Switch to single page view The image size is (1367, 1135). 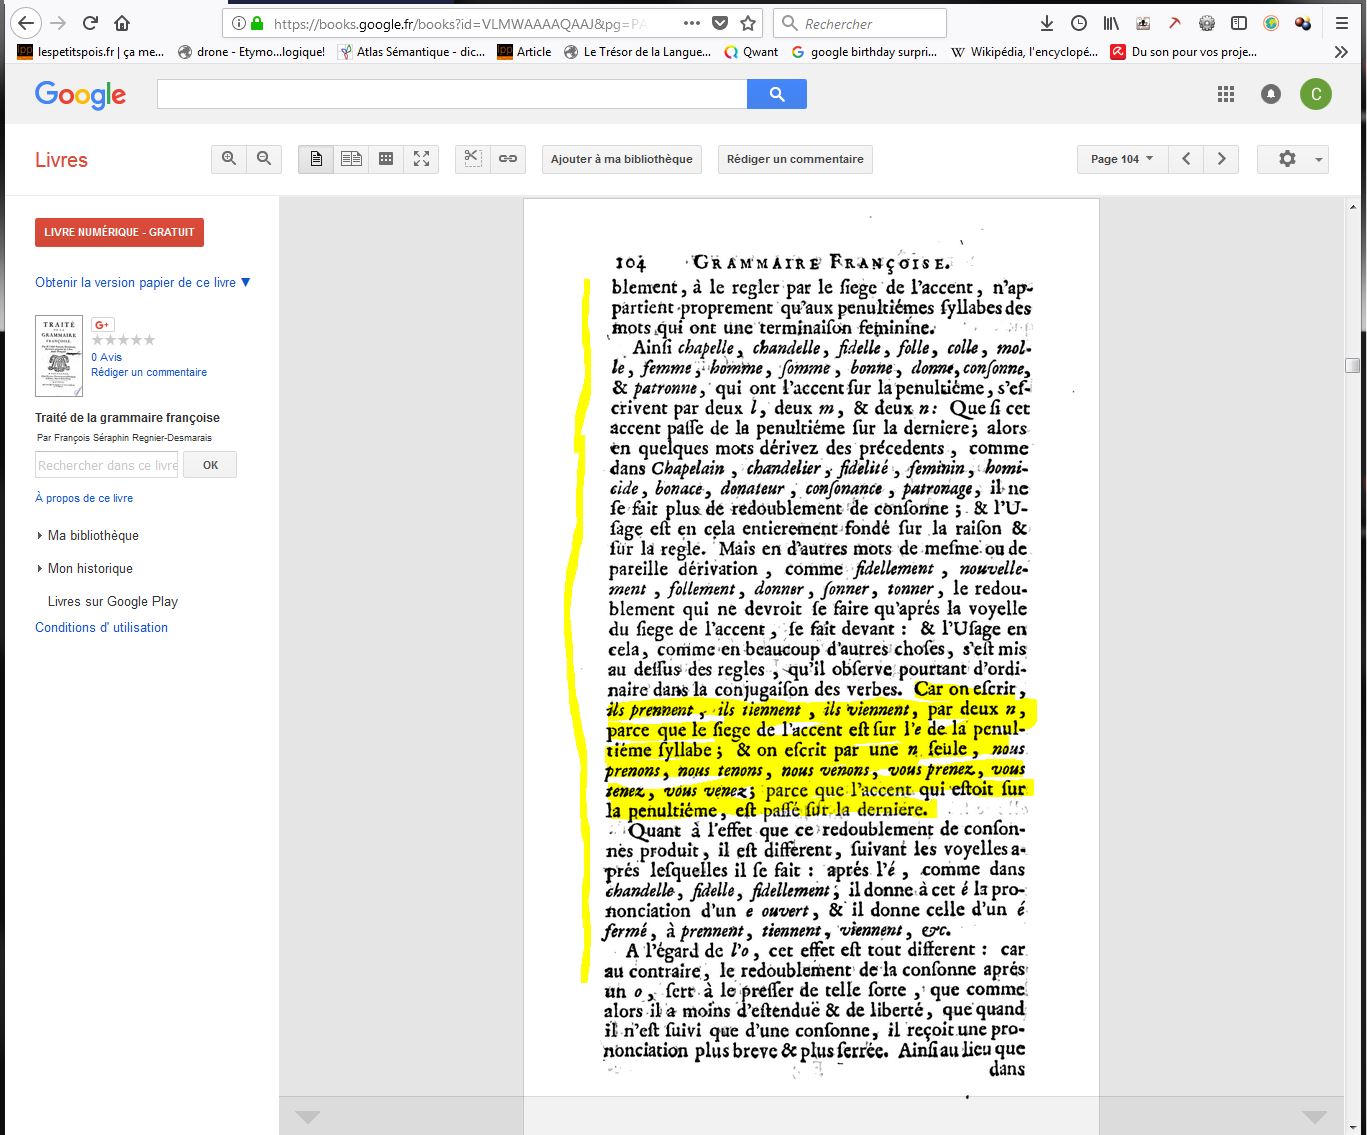pyautogui.click(x=316, y=159)
